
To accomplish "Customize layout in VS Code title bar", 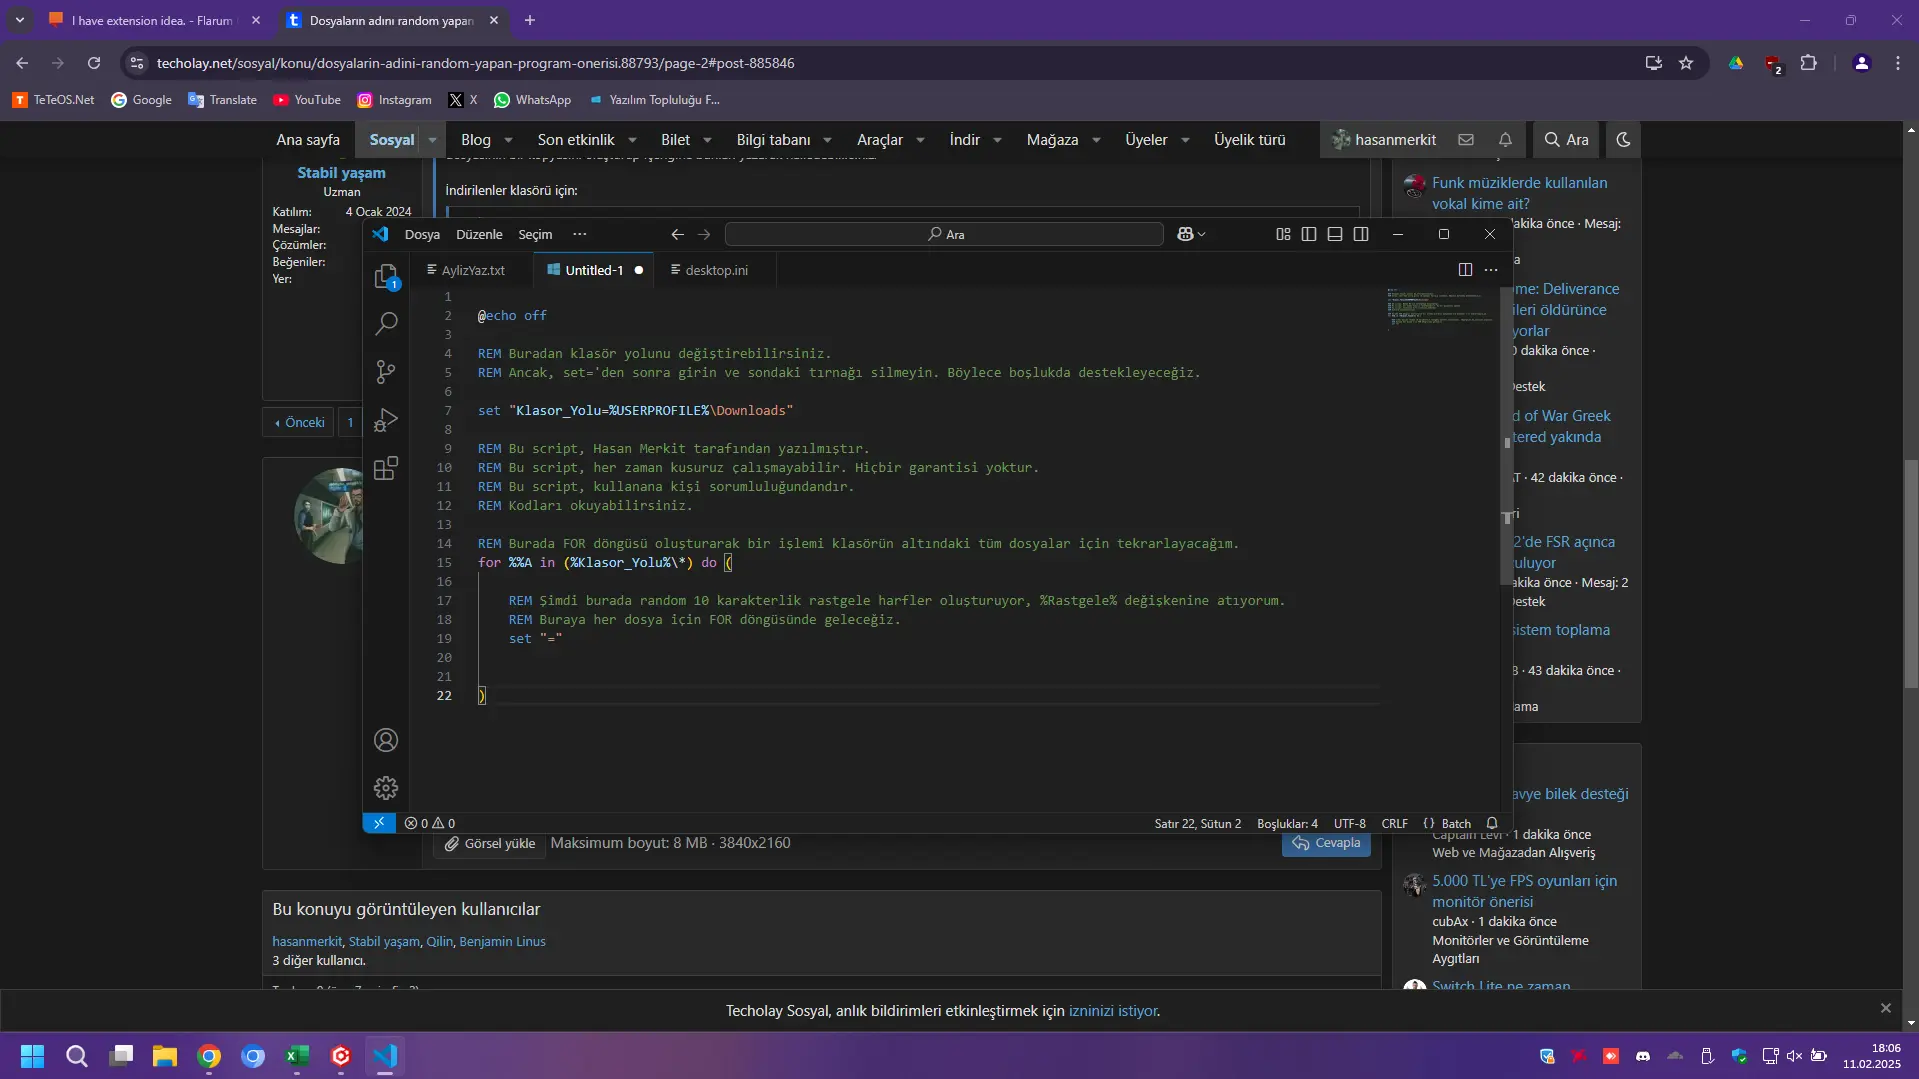I will (1283, 234).
